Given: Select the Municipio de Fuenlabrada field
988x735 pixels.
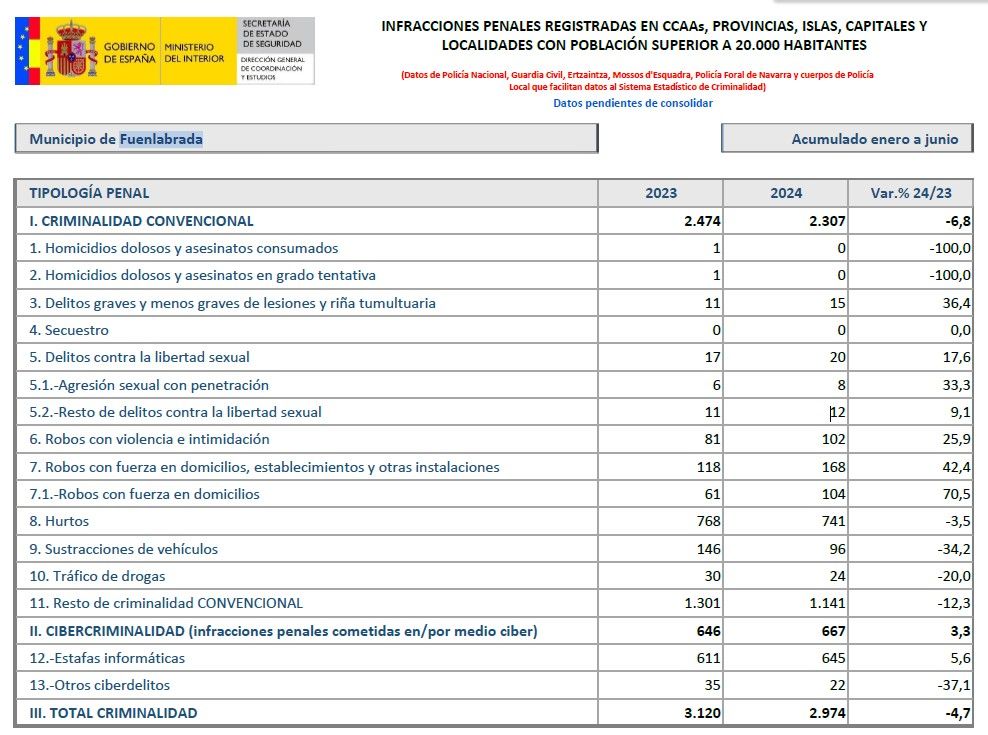Looking at the screenshot, I should [306, 139].
